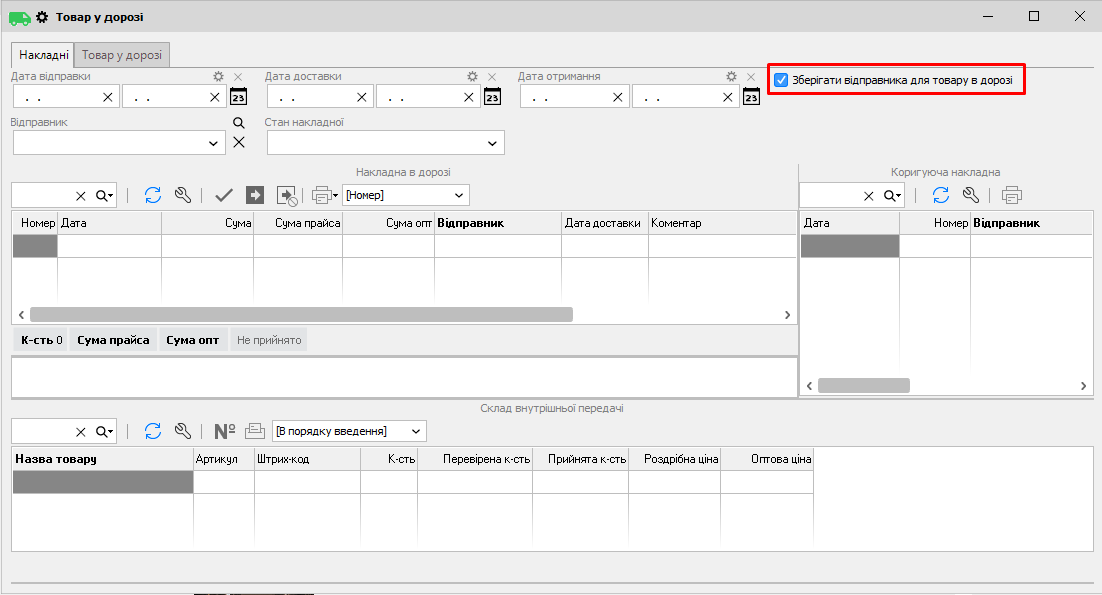Open the Стан накладної combo box
The height and width of the screenshot is (595, 1102).
pyautogui.click(x=492, y=144)
